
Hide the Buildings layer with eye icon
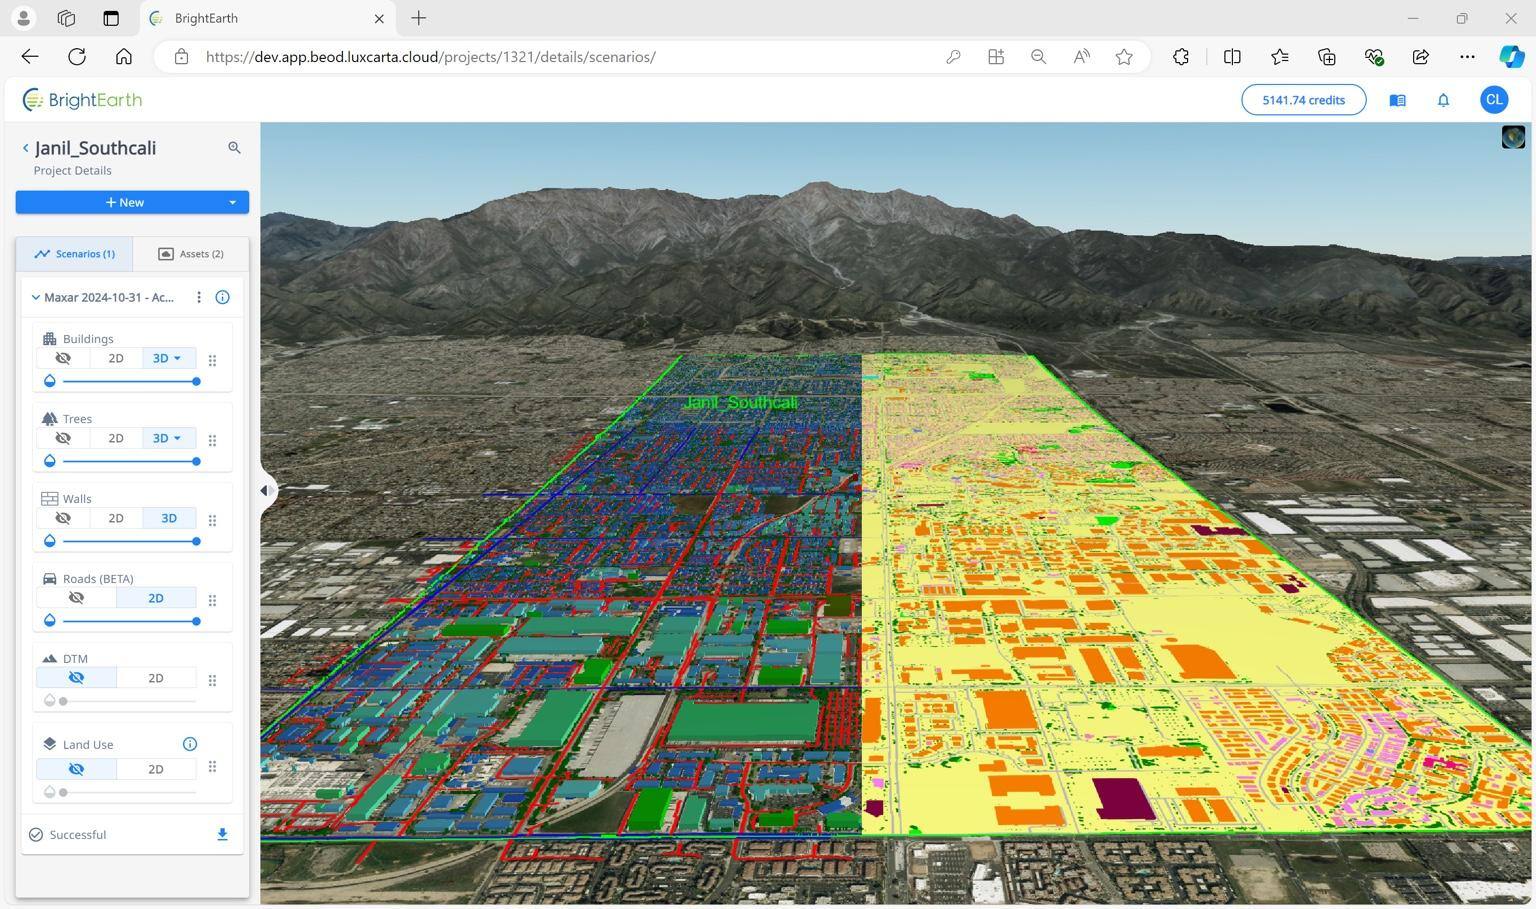[63, 358]
